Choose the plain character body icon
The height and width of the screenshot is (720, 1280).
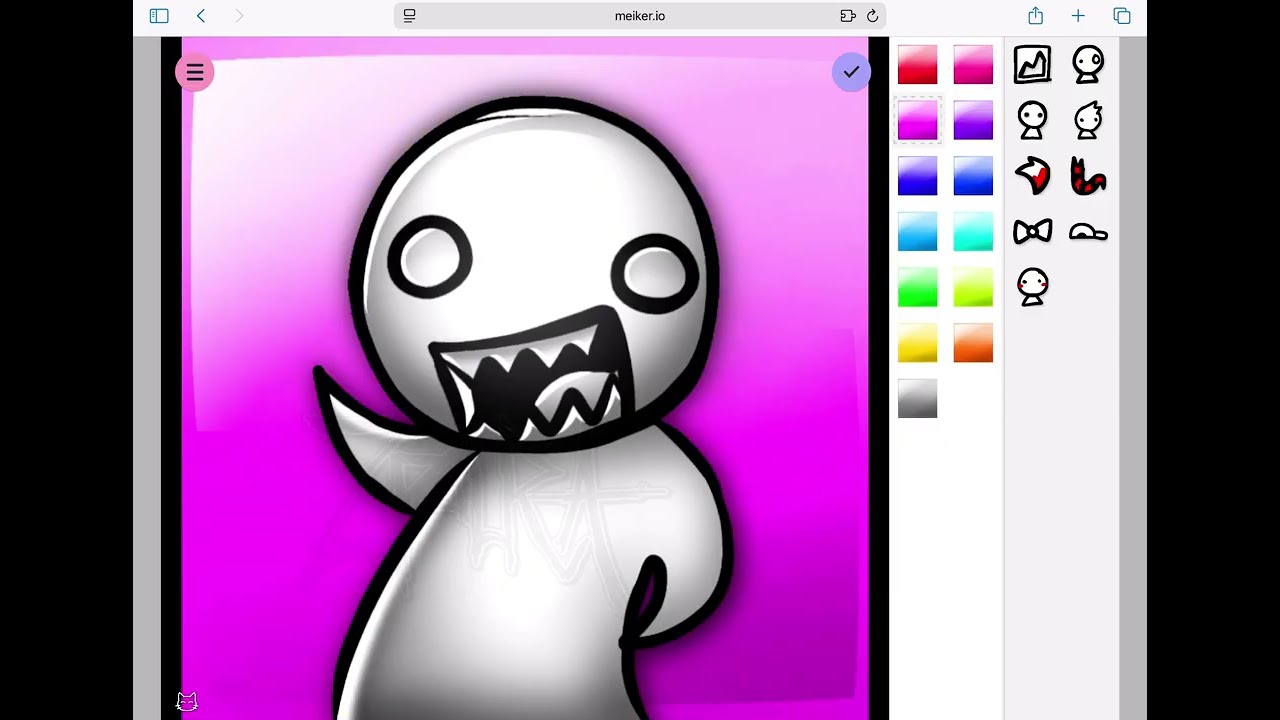point(1032,121)
